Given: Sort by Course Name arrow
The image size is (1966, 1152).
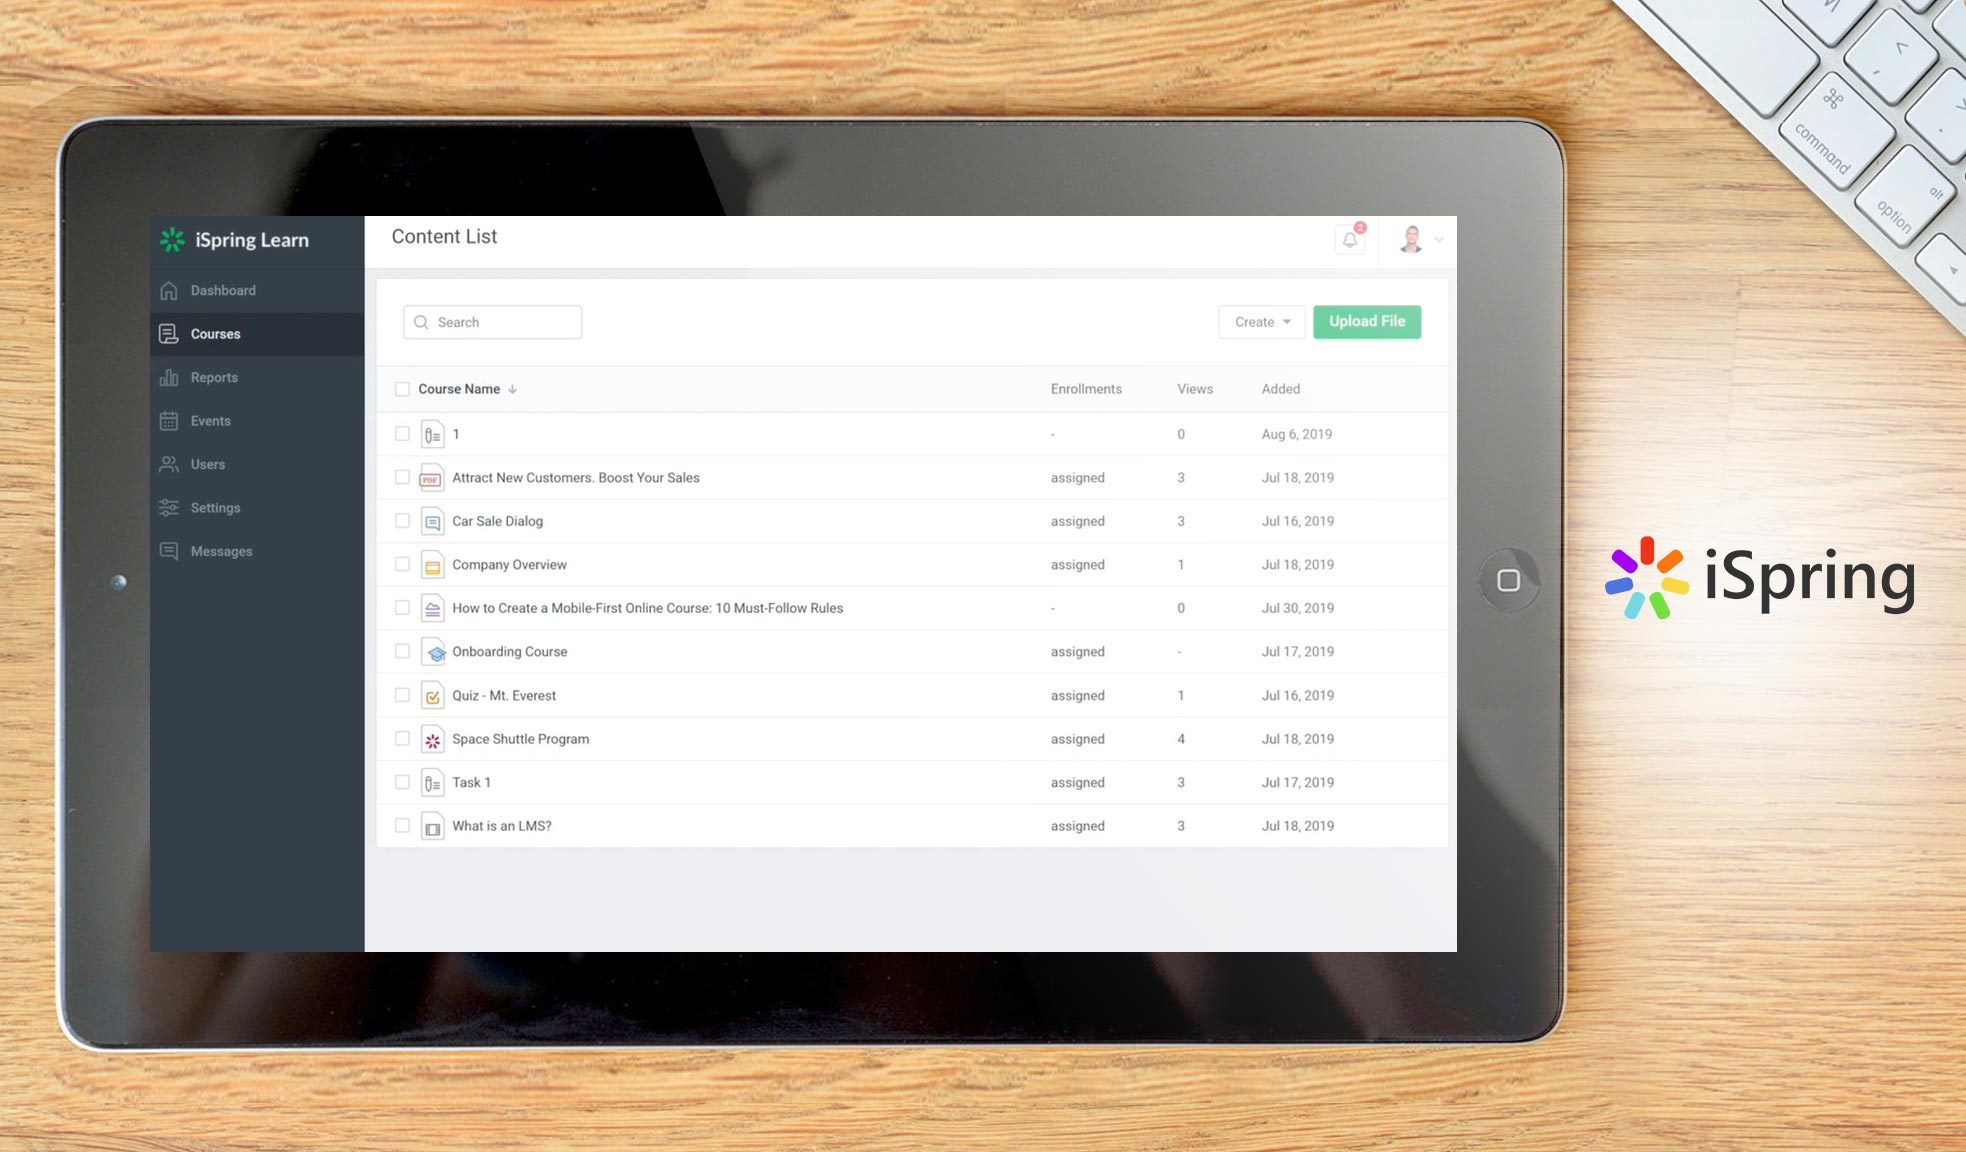Looking at the screenshot, I should click(x=513, y=389).
